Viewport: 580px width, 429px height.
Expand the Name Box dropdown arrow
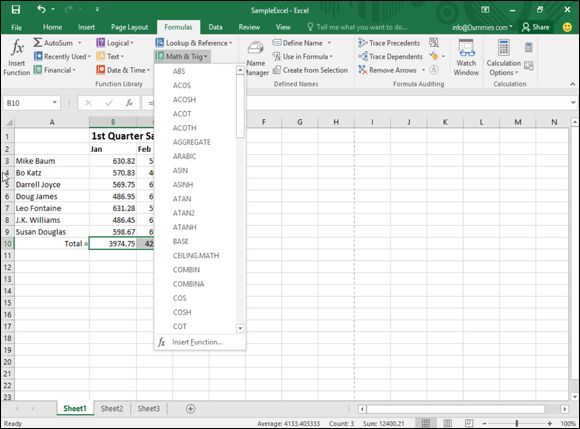coord(54,102)
